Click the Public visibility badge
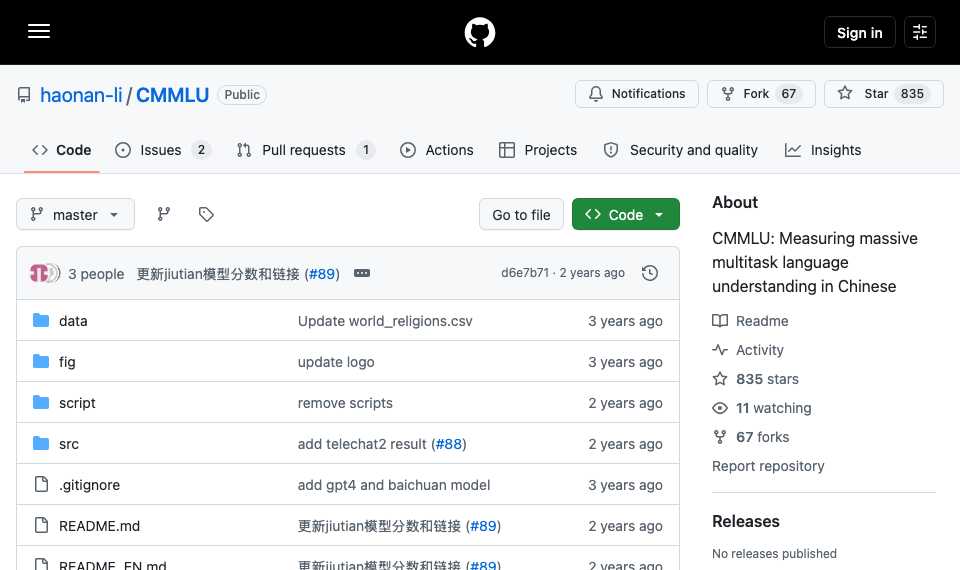Screen dimensions: 960x570 (242, 95)
